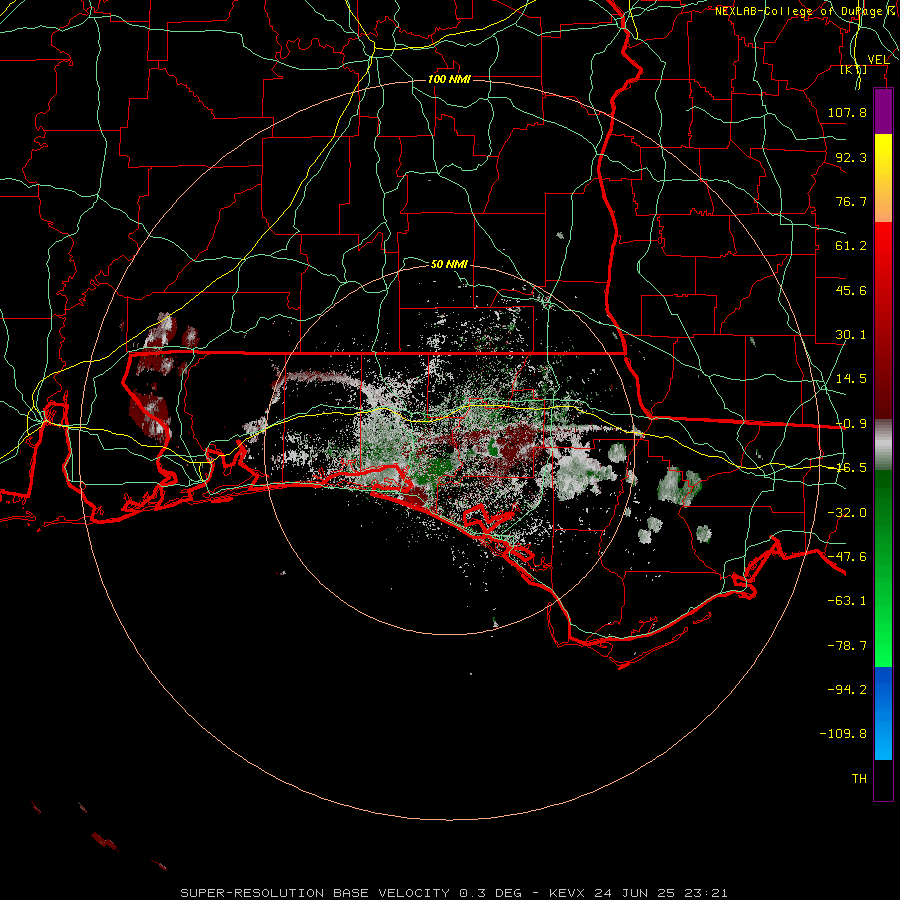Select the 92.3 legend value

(x=851, y=157)
